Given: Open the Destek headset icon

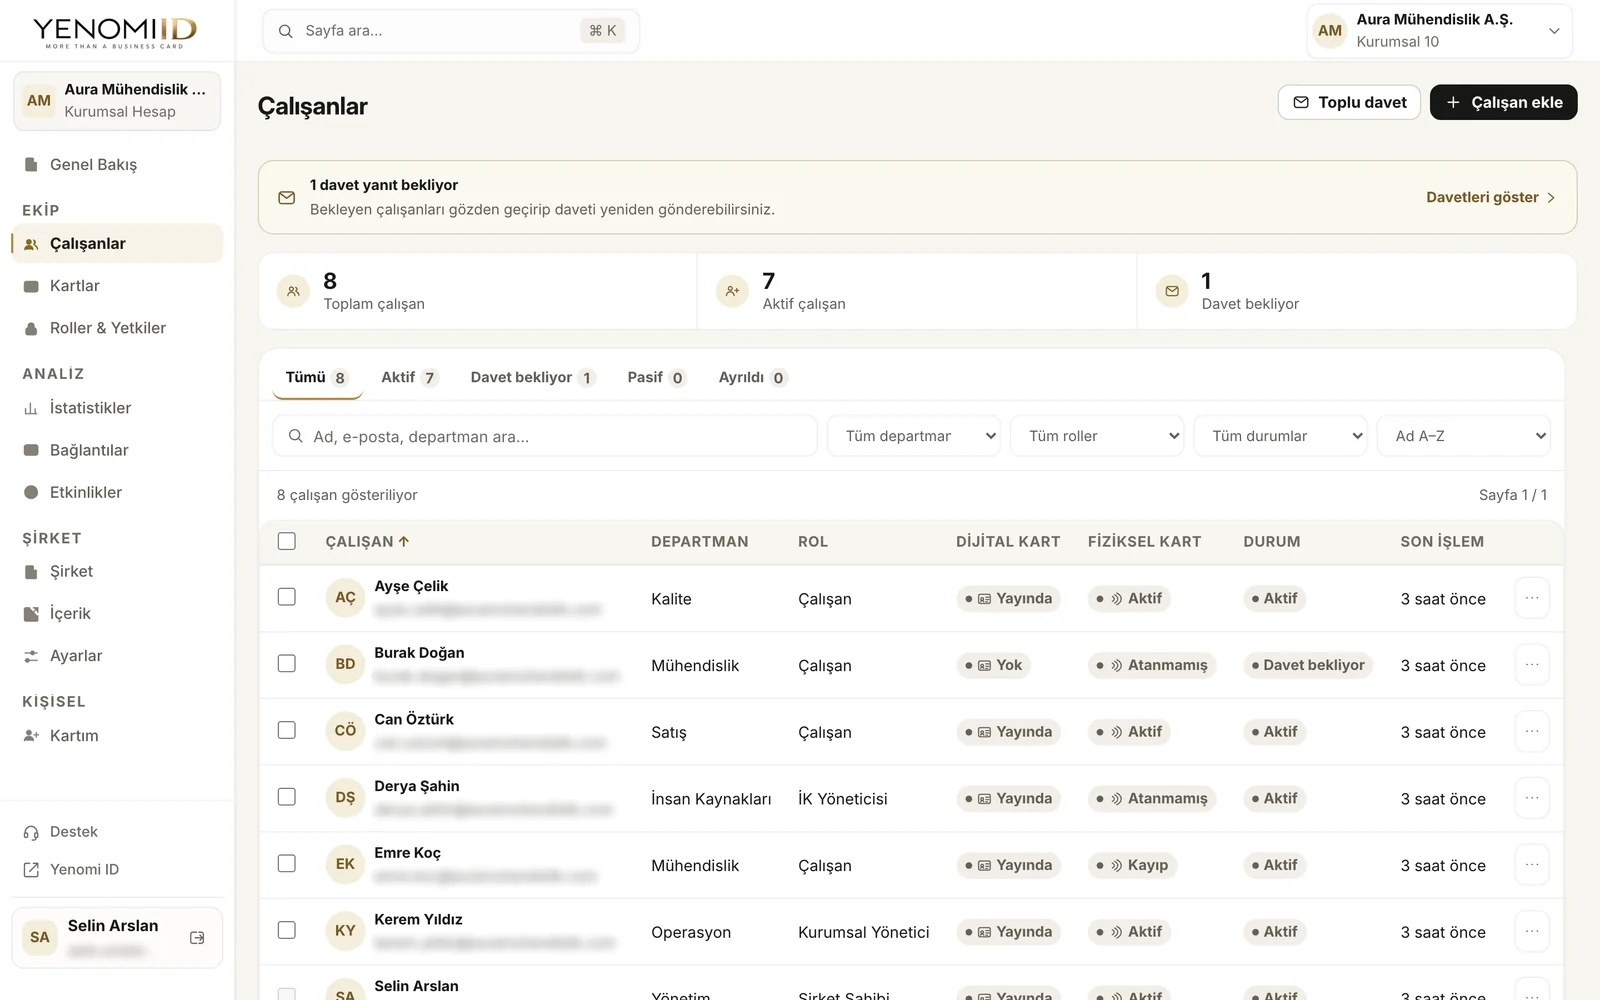Looking at the screenshot, I should (31, 832).
